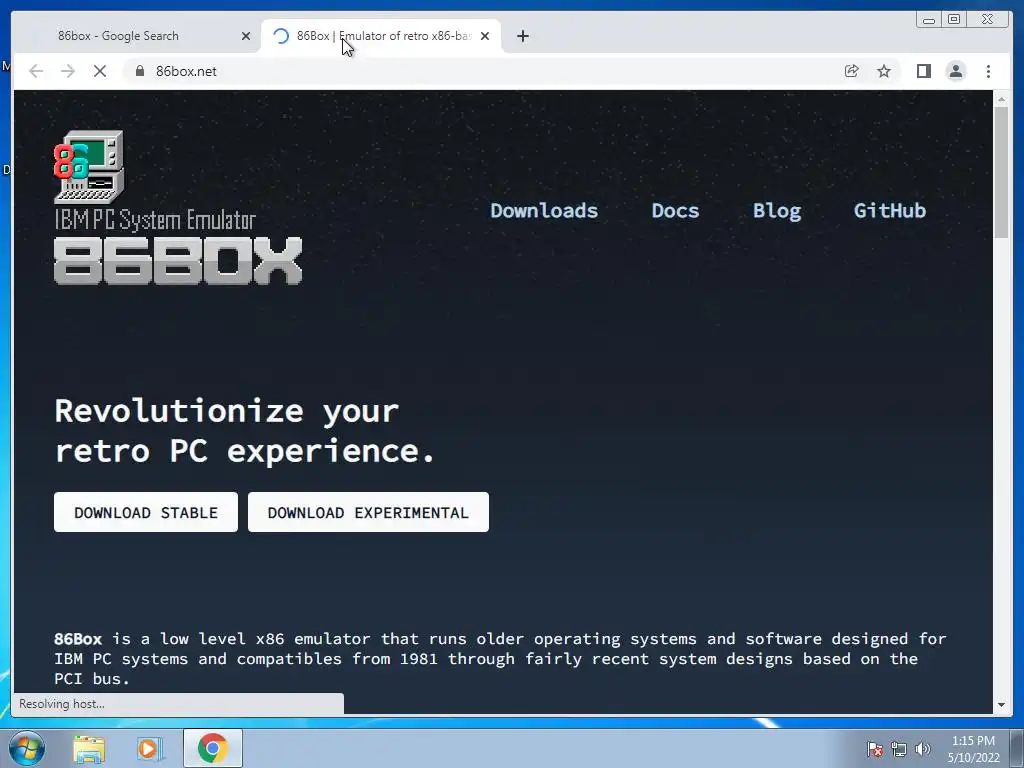Restore down the Chrome window
Image resolution: width=1024 pixels, height=768 pixels.
[954, 20]
